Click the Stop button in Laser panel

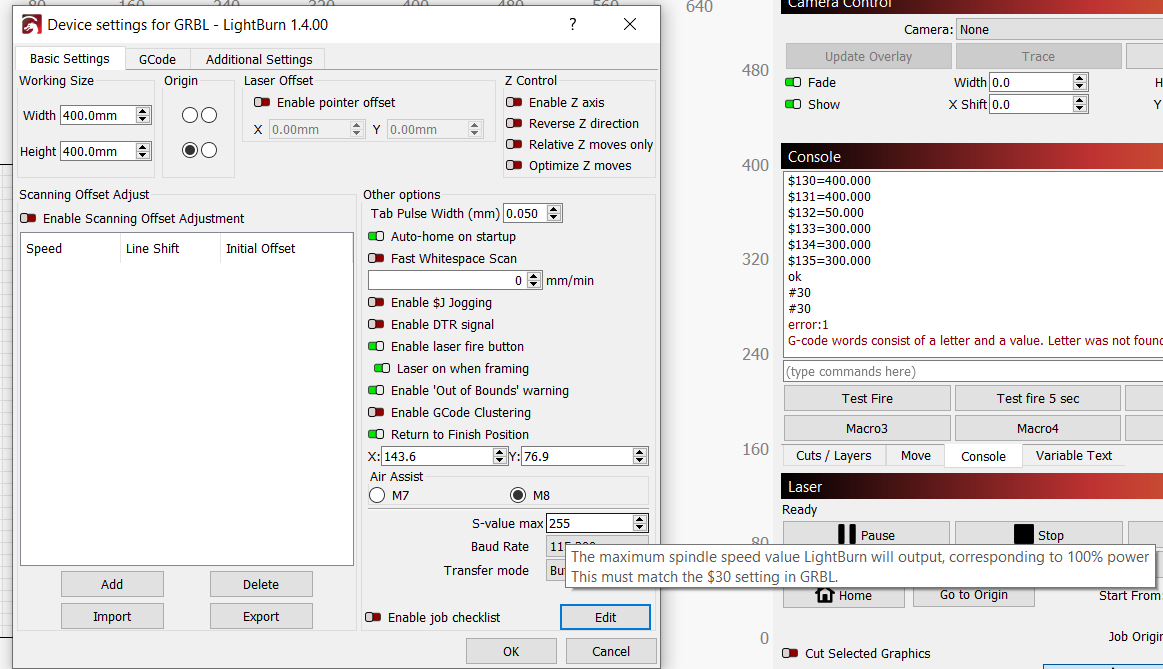(1038, 535)
